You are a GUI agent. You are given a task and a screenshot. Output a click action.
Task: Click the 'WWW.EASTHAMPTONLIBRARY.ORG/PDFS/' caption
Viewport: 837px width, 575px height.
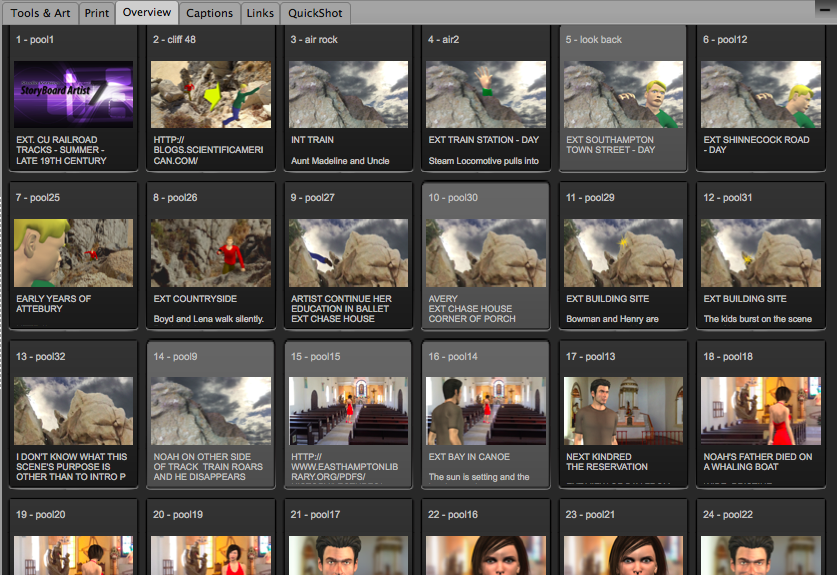coord(344,471)
